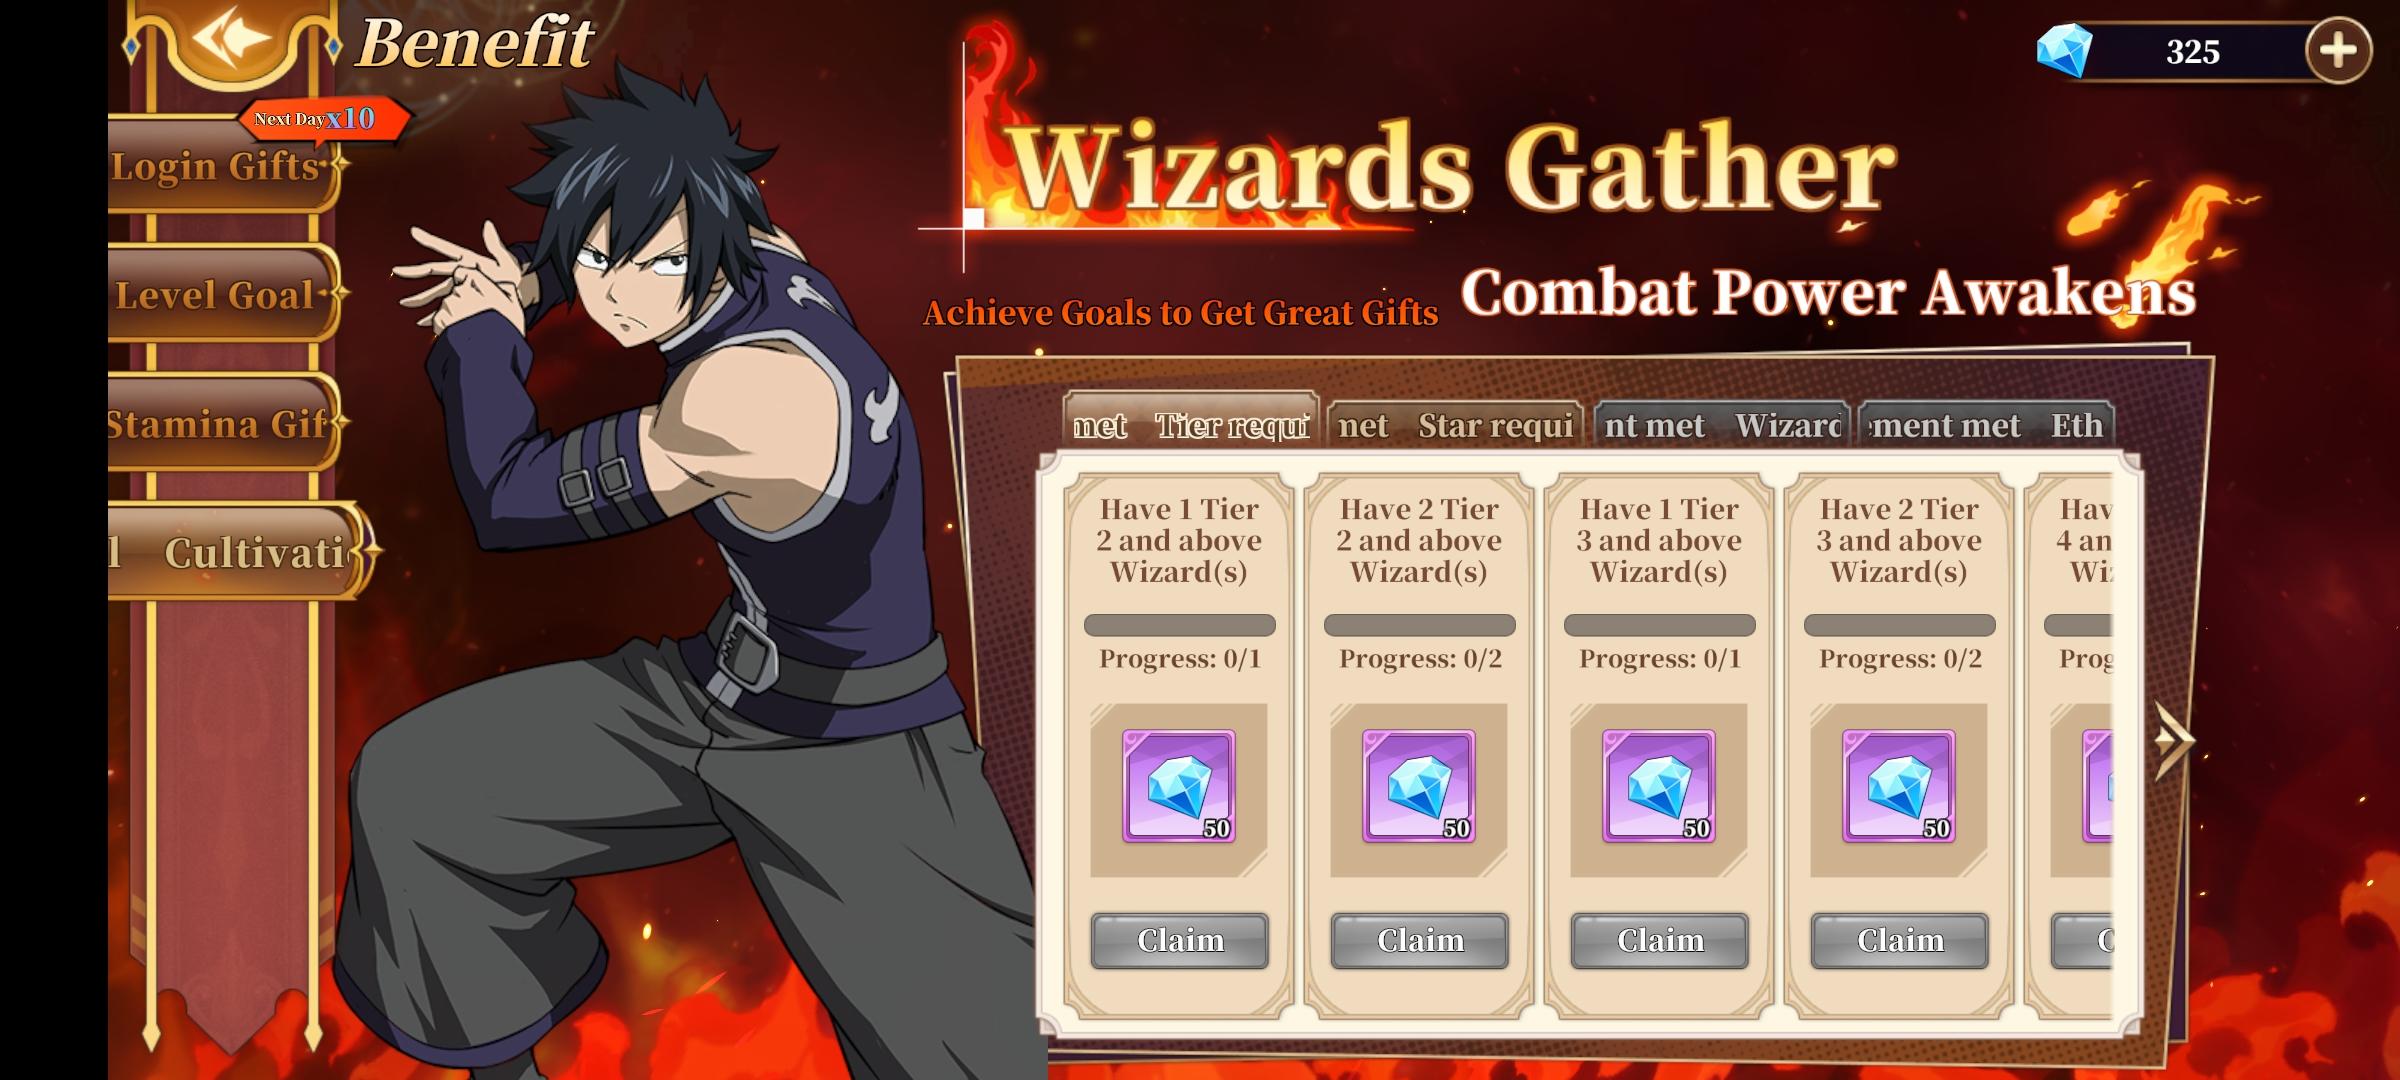The width and height of the screenshot is (2400, 1080).
Task: Click progress bar of 1 Tier 3 goal
Action: tap(1659, 625)
